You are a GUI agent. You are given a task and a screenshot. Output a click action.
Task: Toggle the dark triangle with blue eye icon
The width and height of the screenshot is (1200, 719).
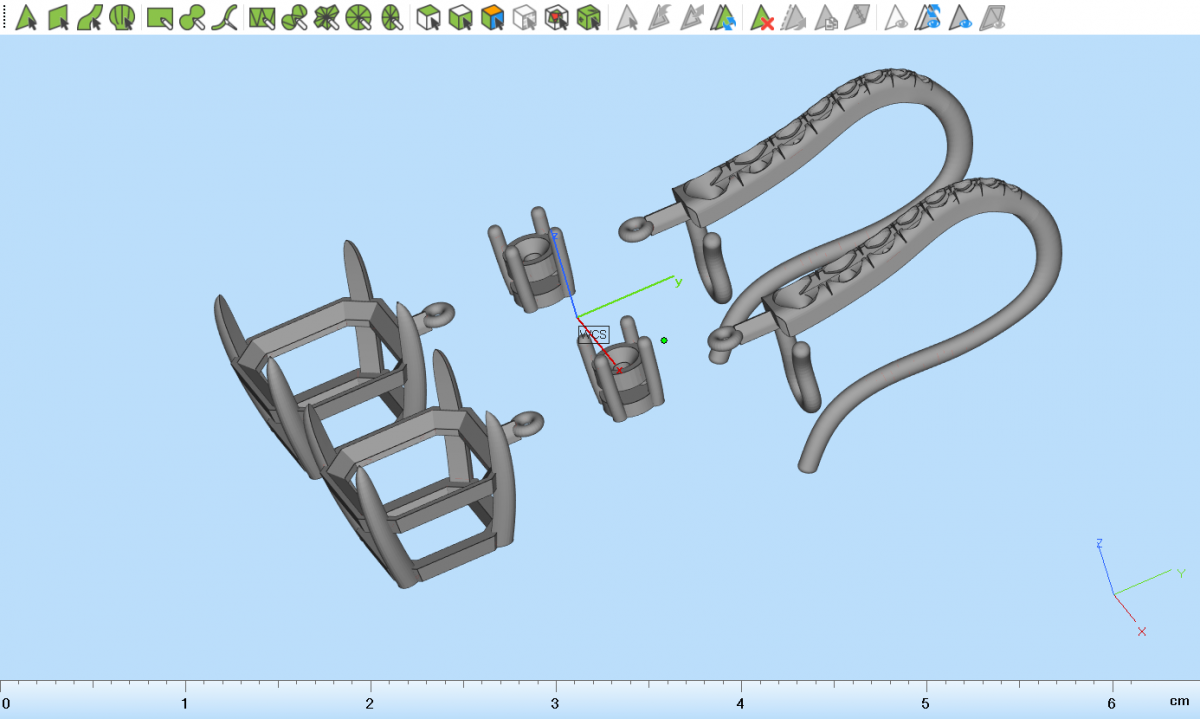(962, 17)
